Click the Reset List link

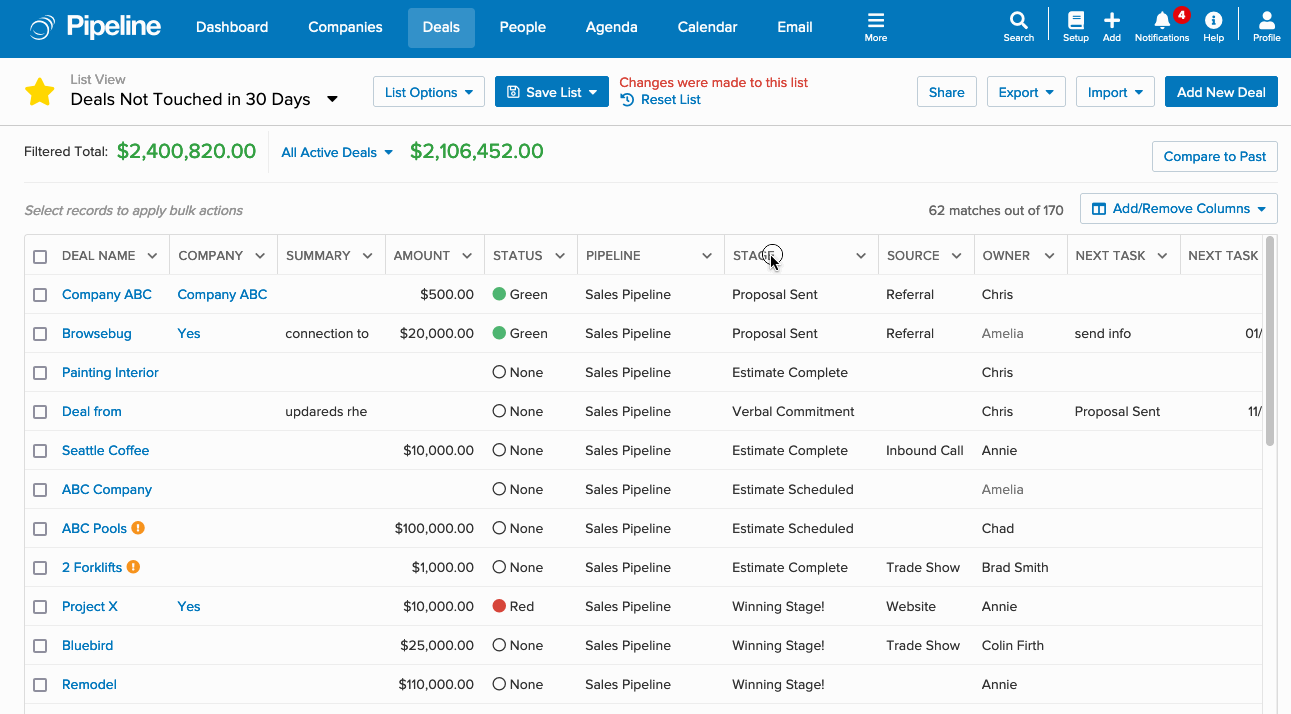point(660,99)
